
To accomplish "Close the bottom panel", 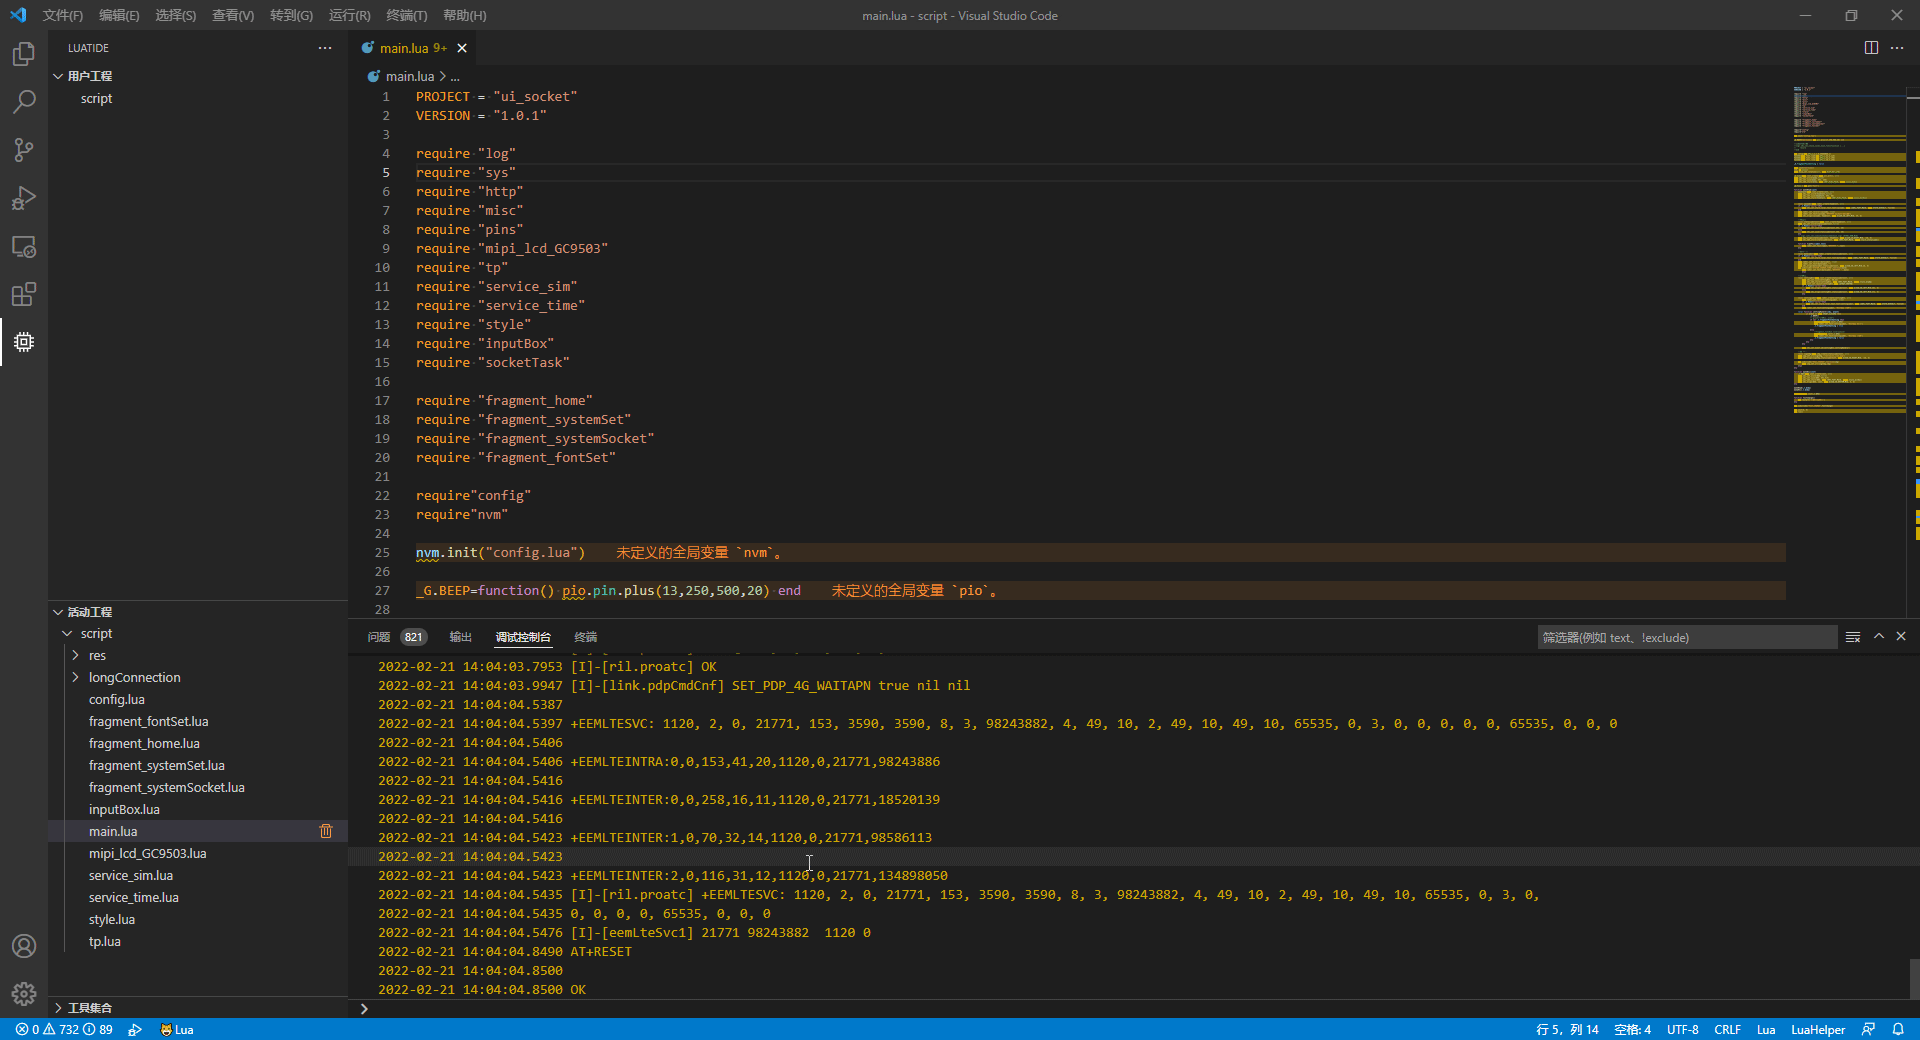I will pos(1901,636).
